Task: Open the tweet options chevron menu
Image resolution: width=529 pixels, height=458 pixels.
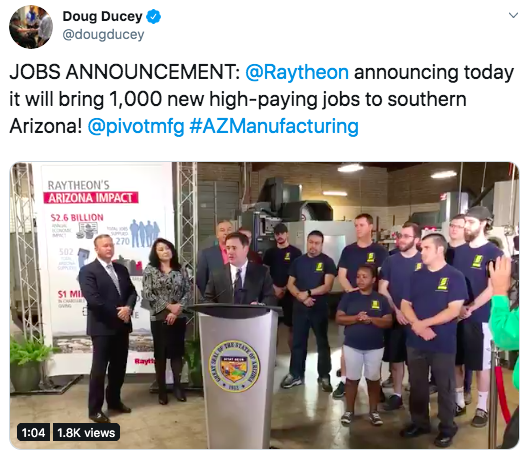Action: tap(513, 16)
